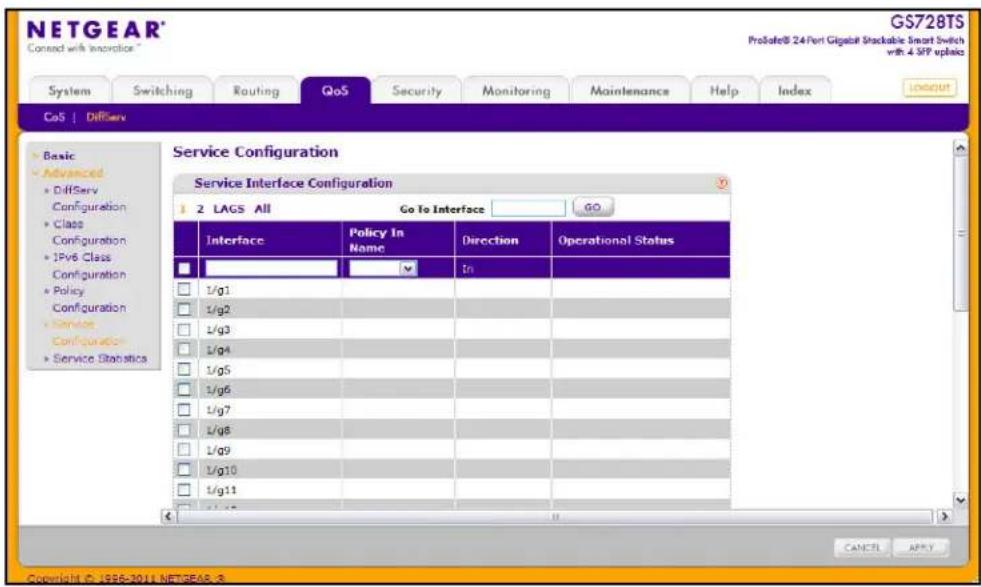Image resolution: width=981 pixels, height=587 pixels.
Task: Show unit 1 interfaces link
Action: coord(183,209)
